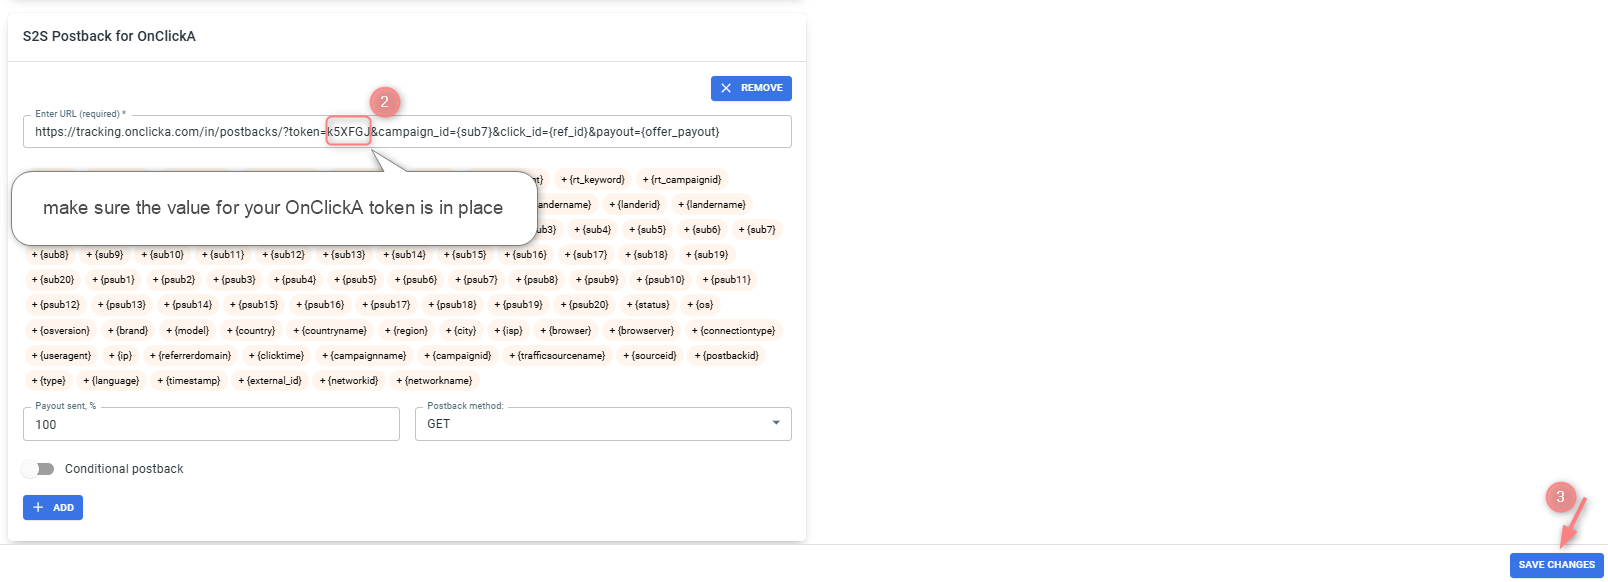Click the Payout sent percent field
This screenshot has height=582, width=1608.
click(x=211, y=424)
